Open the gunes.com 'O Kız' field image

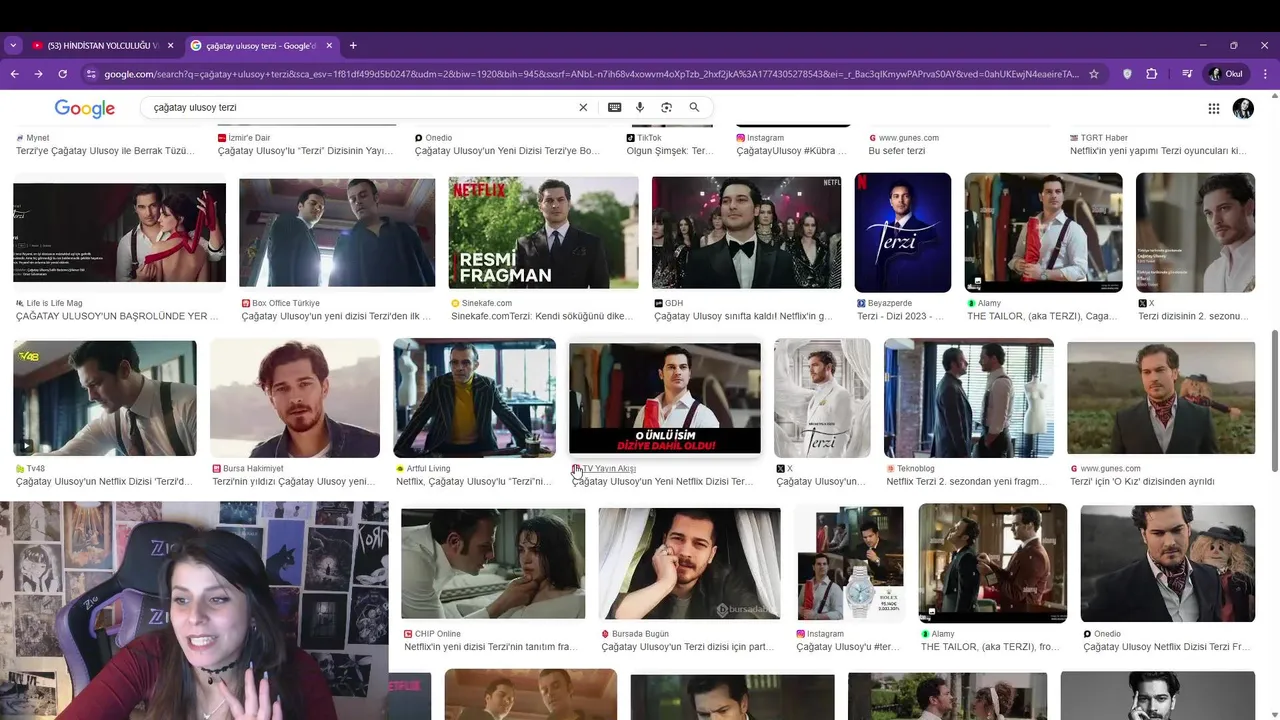click(x=1161, y=398)
